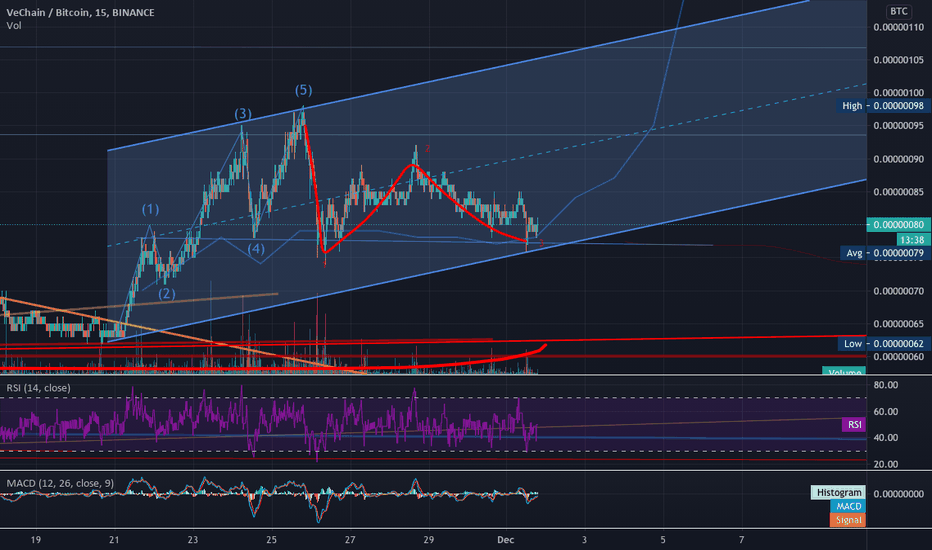Click the Dec marker on the time axis
Screen dimensions: 932x550
[505, 540]
